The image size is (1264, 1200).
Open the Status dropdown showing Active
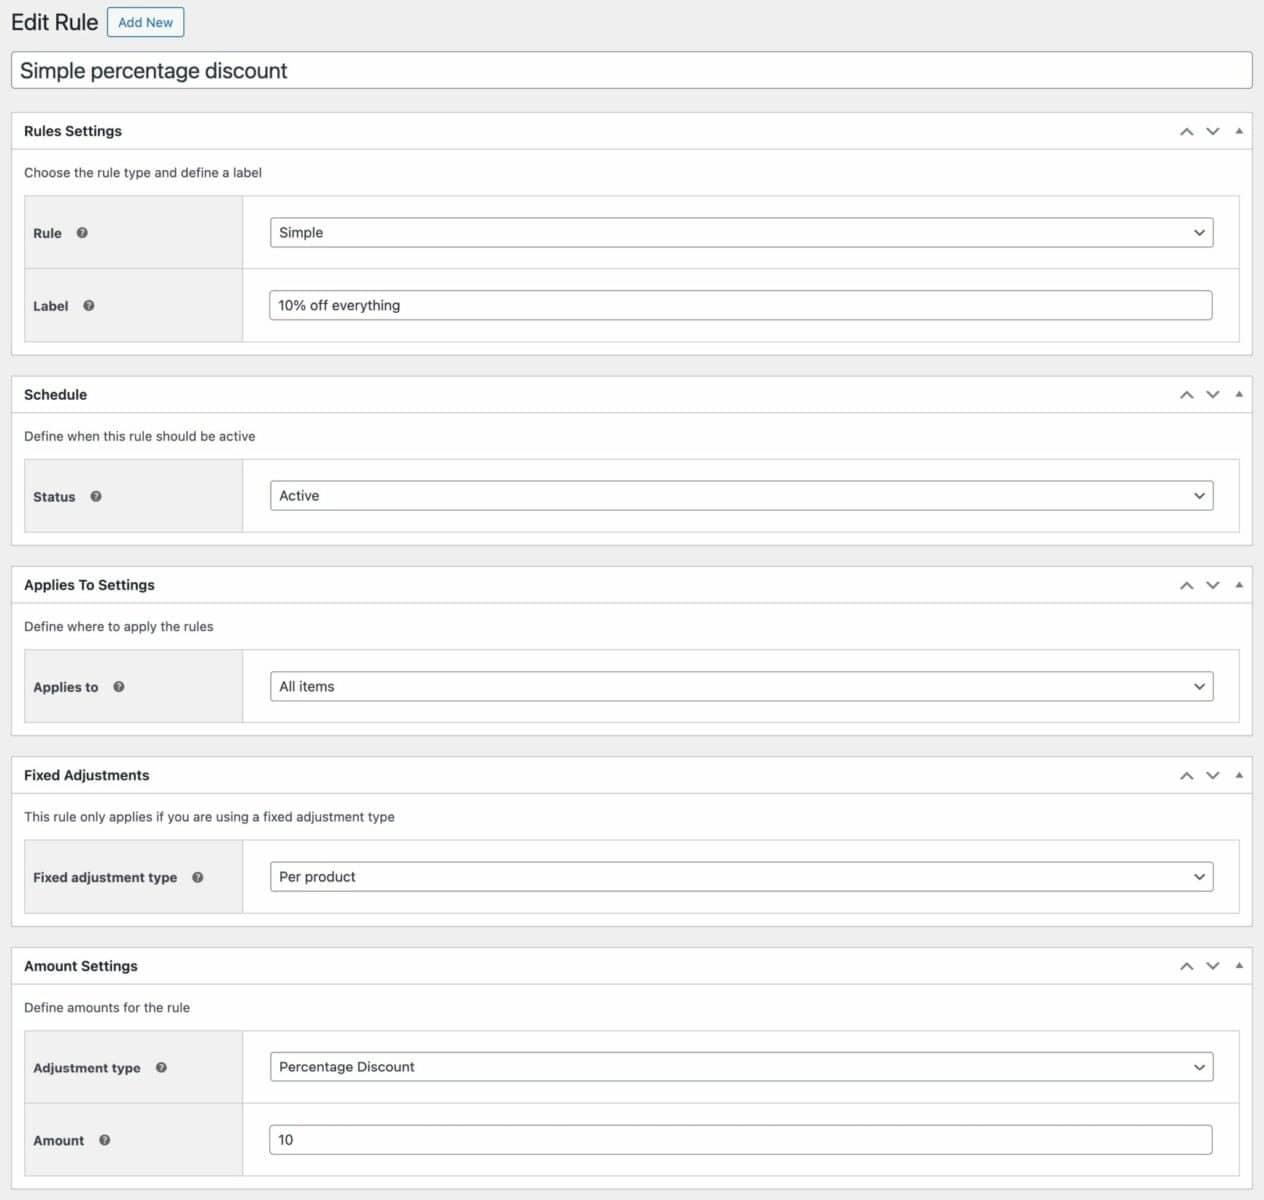tap(741, 496)
